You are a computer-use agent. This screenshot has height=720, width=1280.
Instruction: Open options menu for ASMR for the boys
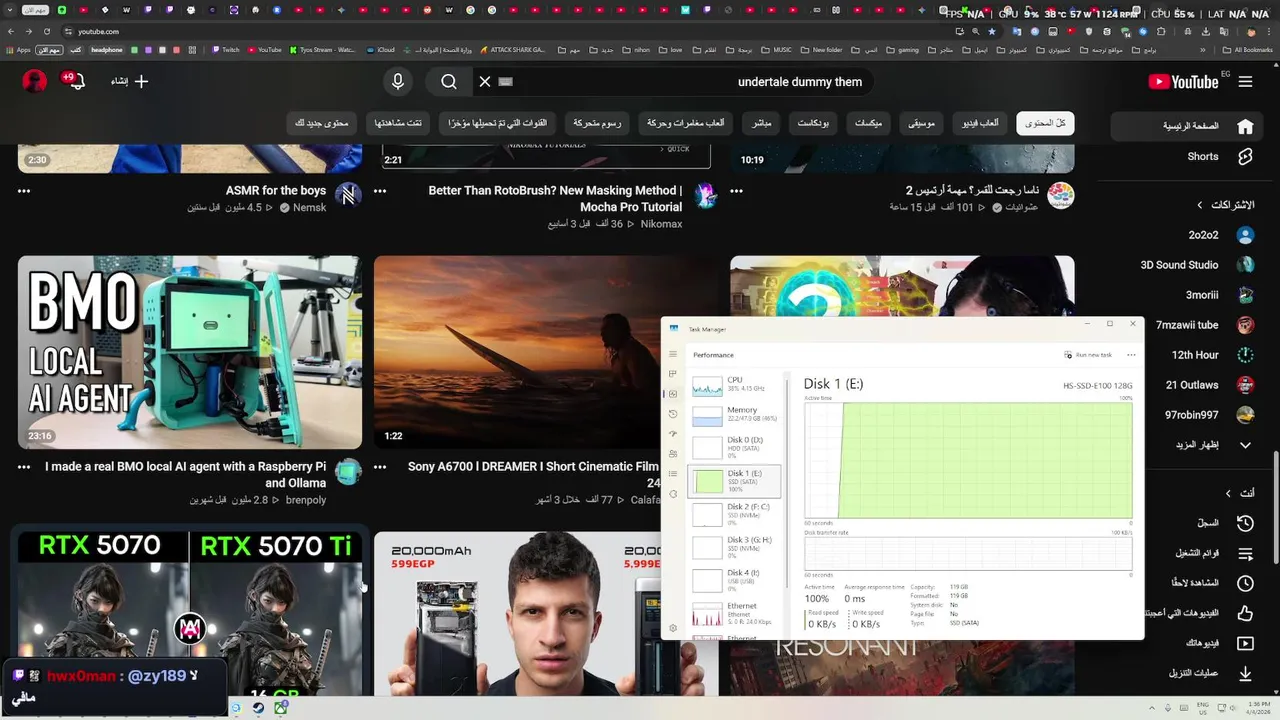[x=24, y=191]
